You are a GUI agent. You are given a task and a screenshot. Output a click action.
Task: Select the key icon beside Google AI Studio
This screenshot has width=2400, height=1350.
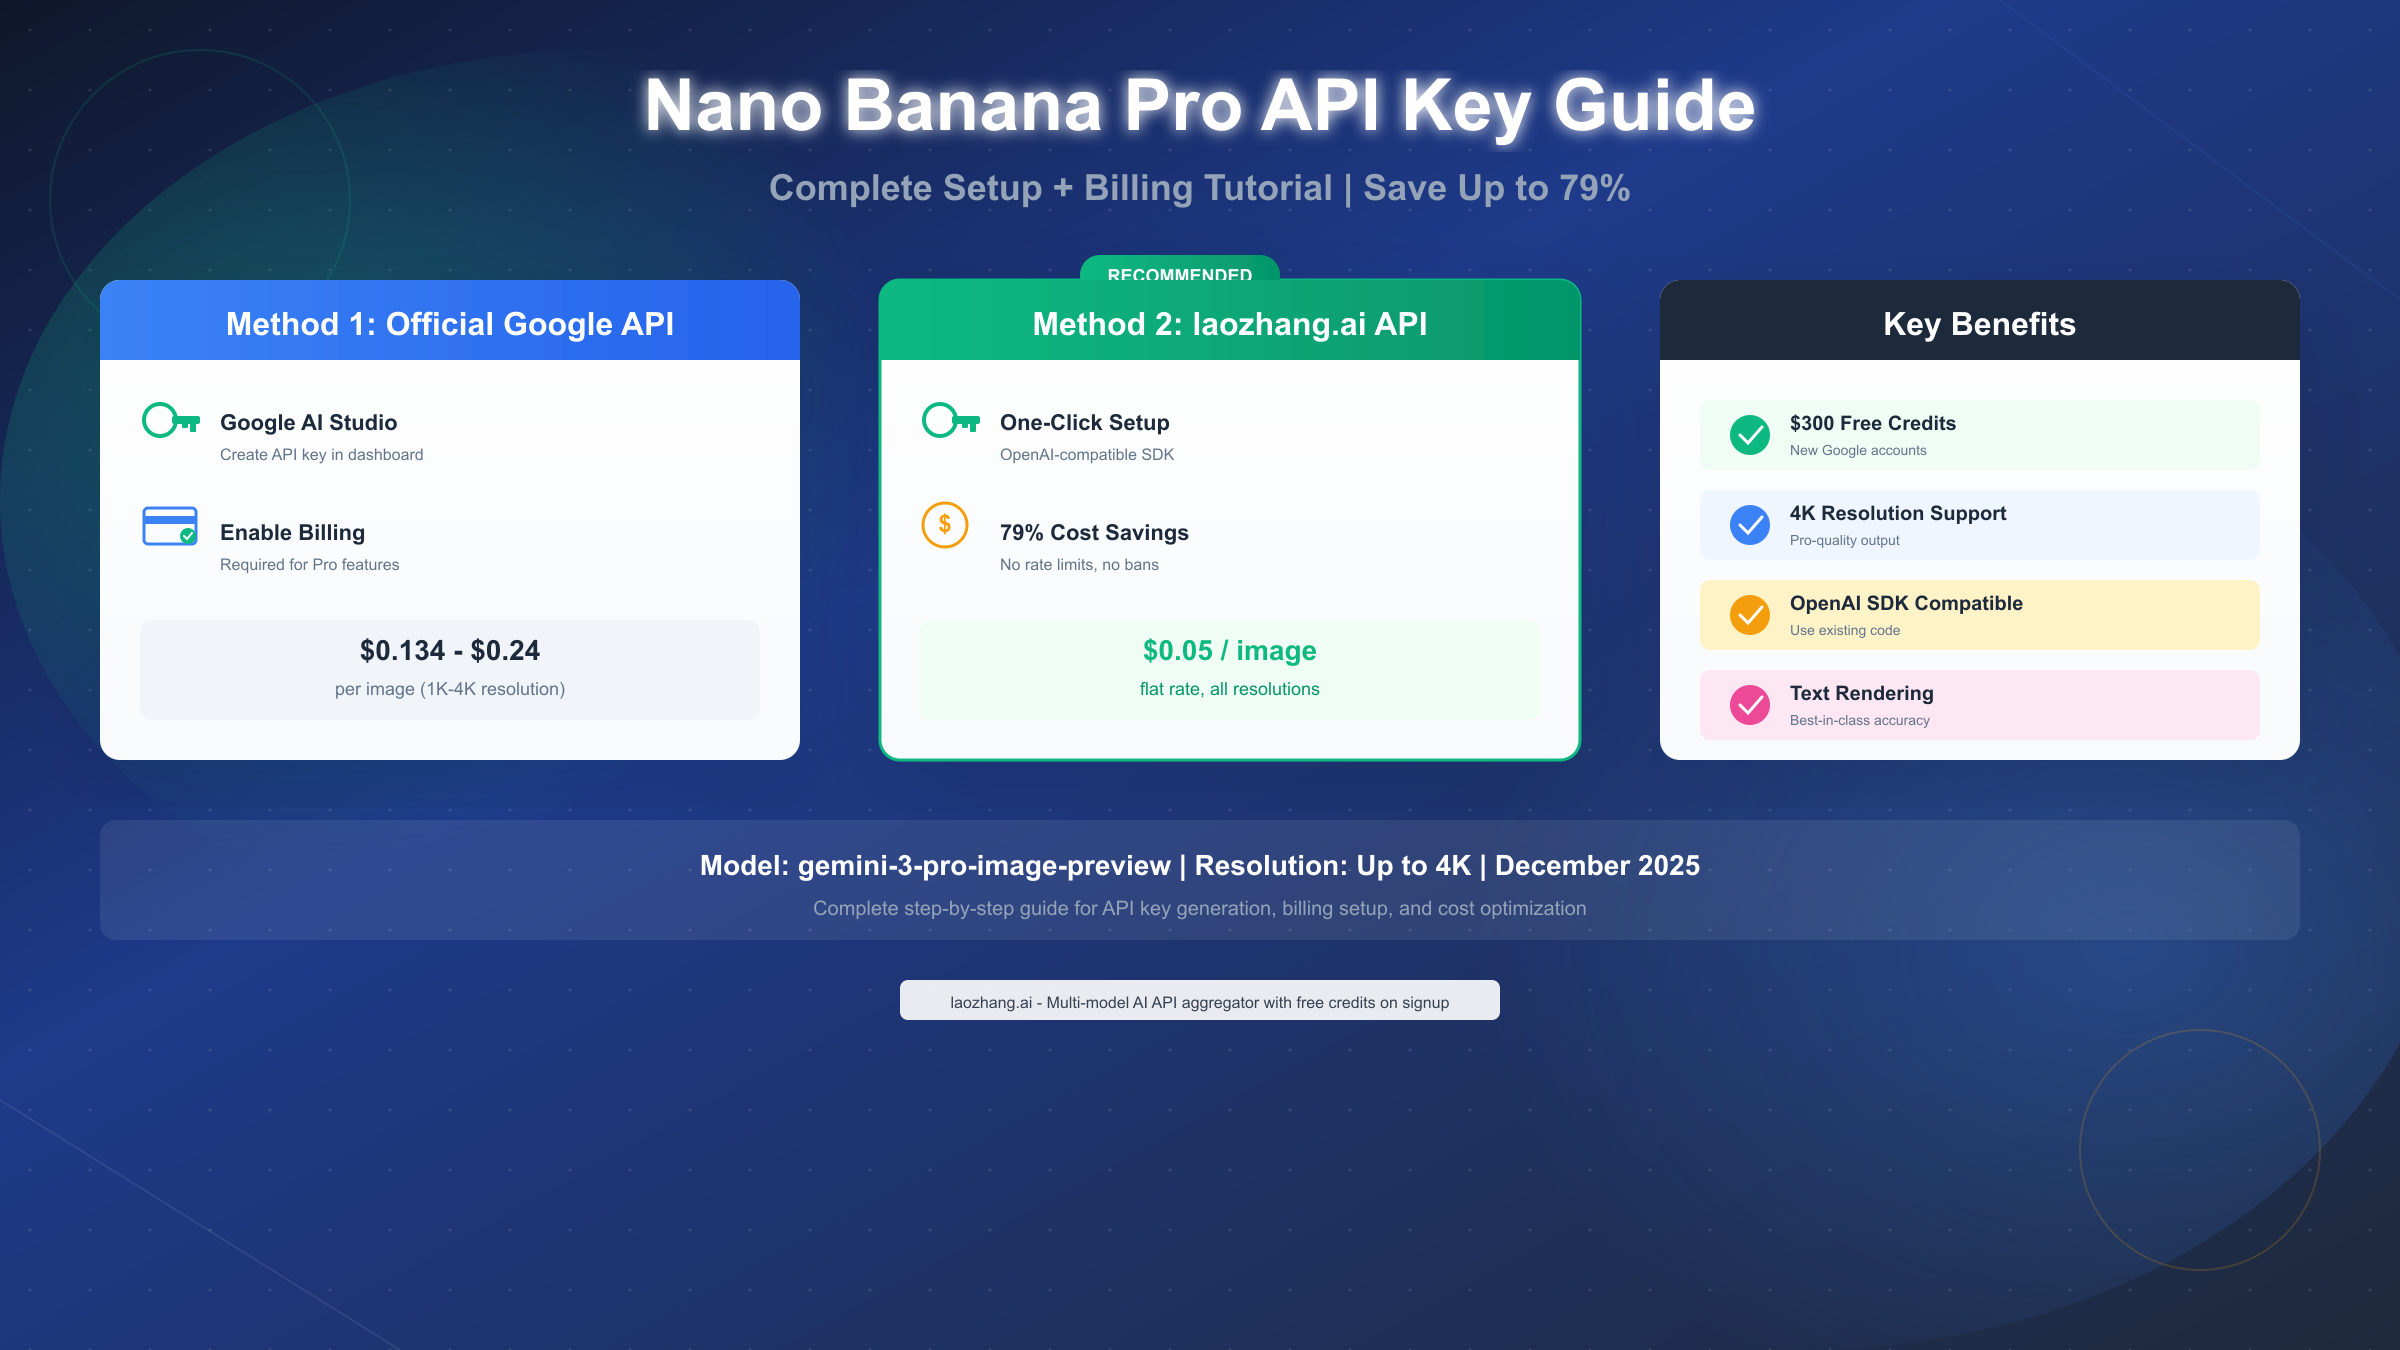click(x=172, y=420)
